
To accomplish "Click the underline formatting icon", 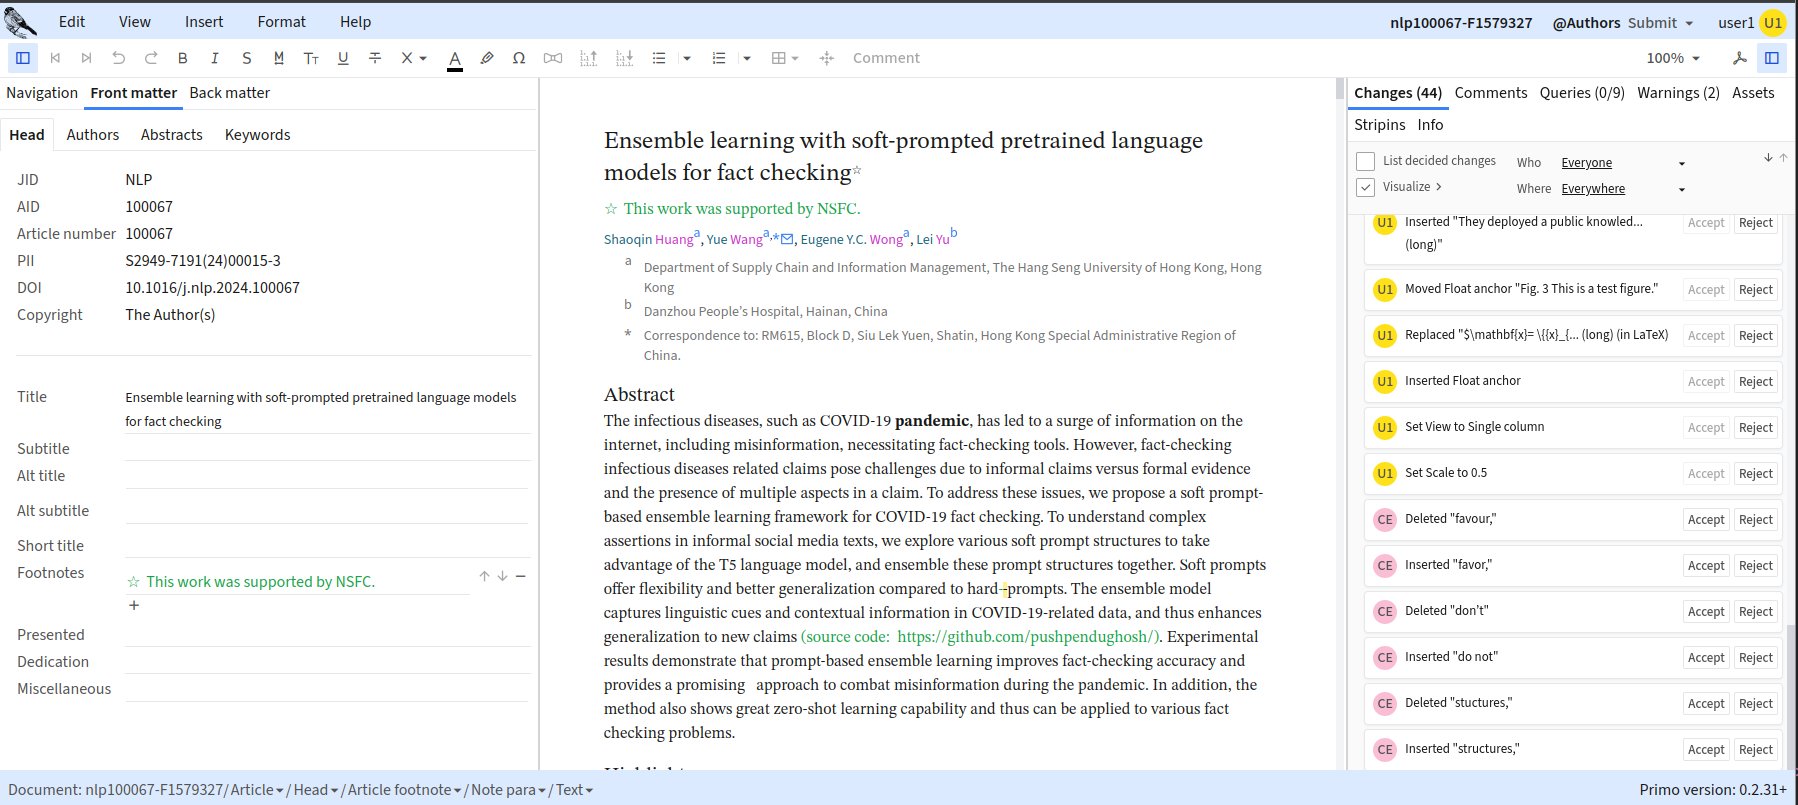I will click(x=343, y=58).
